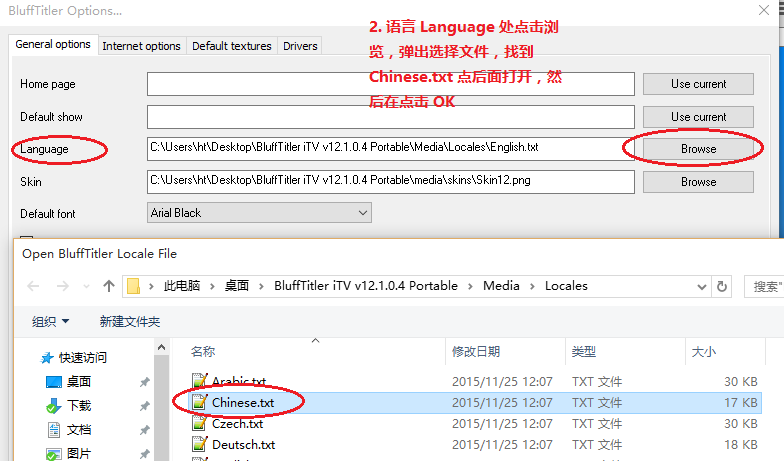Switch to the Internet options tab
The width and height of the screenshot is (784, 461).
pos(142,46)
